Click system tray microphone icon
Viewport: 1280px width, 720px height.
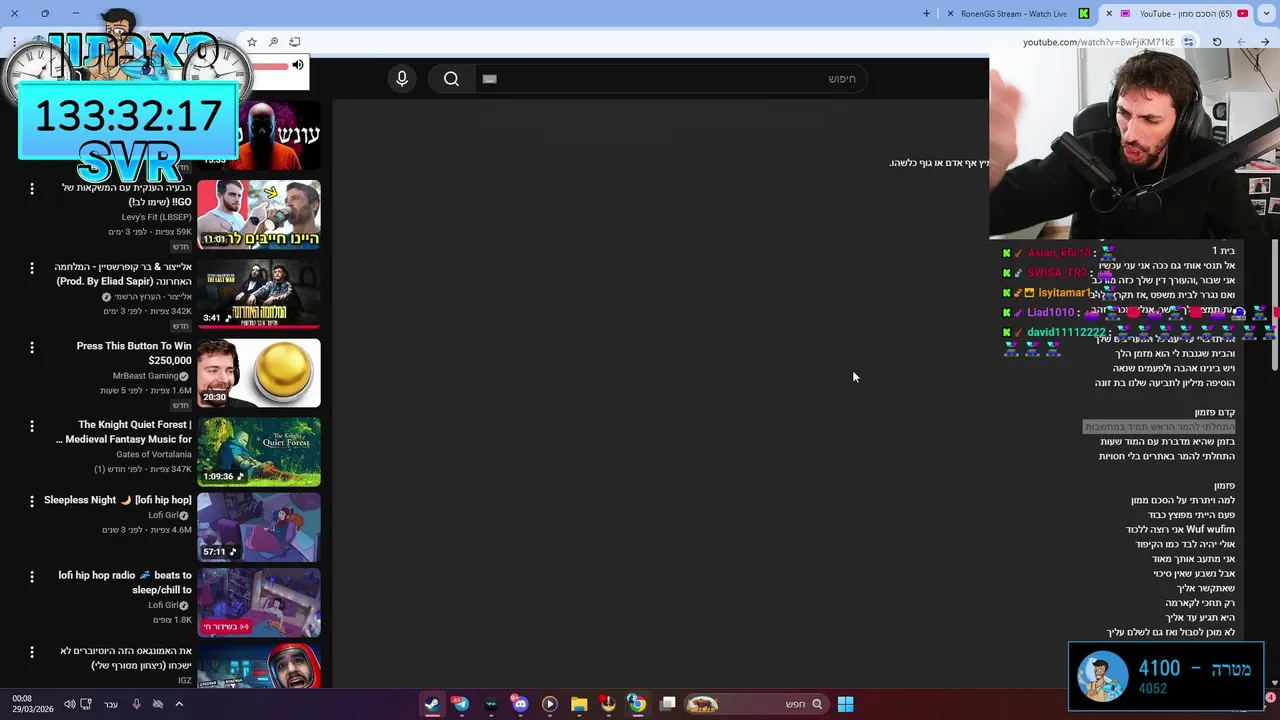(136, 704)
